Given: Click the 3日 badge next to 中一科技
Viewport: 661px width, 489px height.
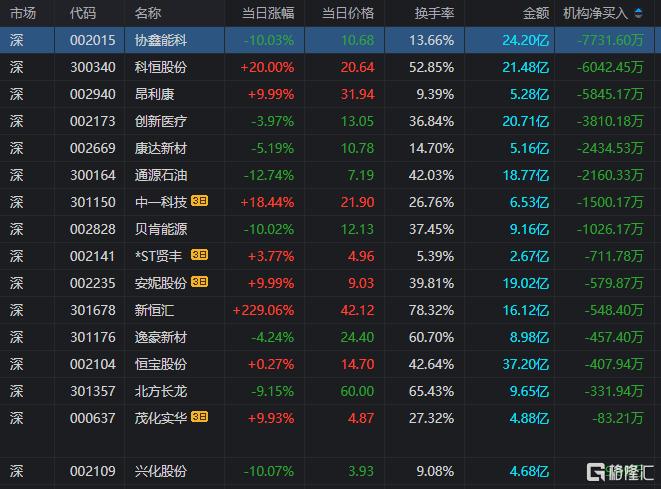Looking at the screenshot, I should [199, 201].
